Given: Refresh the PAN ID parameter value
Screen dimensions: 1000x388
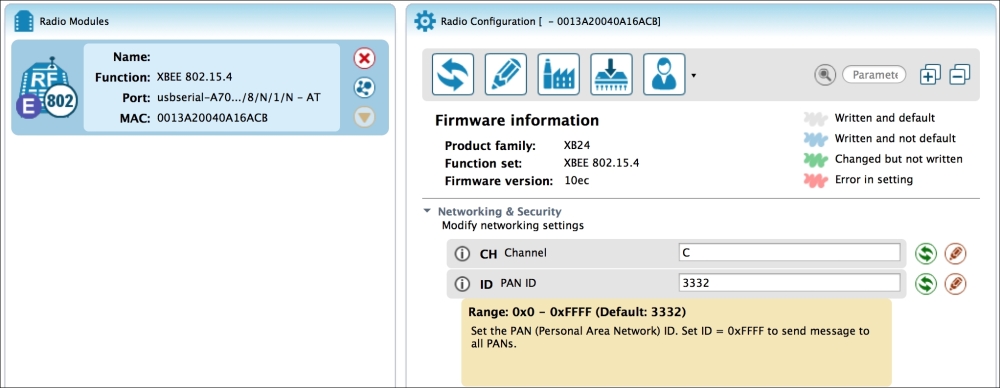Looking at the screenshot, I should pyautogui.click(x=925, y=283).
